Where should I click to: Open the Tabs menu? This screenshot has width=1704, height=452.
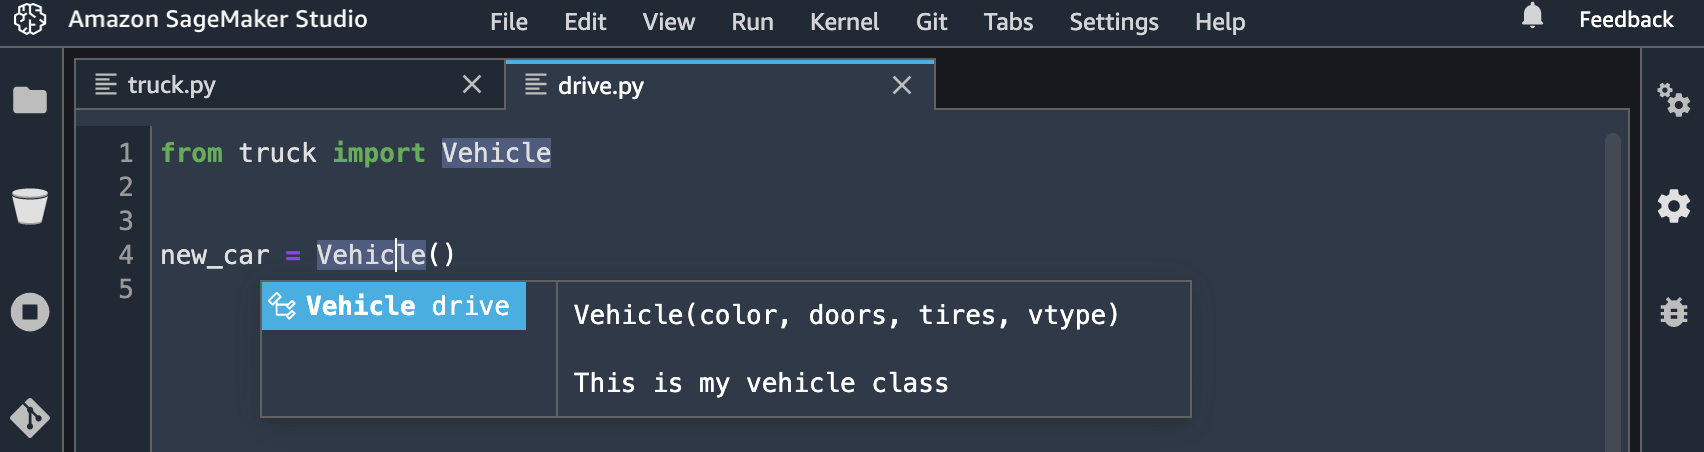click(1008, 22)
